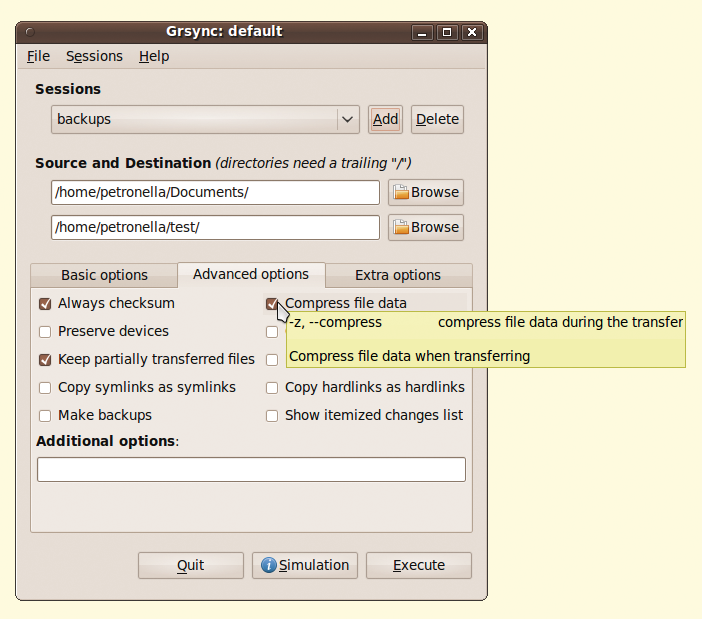Enable Show itemized changes list
This screenshot has height=619, width=702.
click(x=272, y=416)
